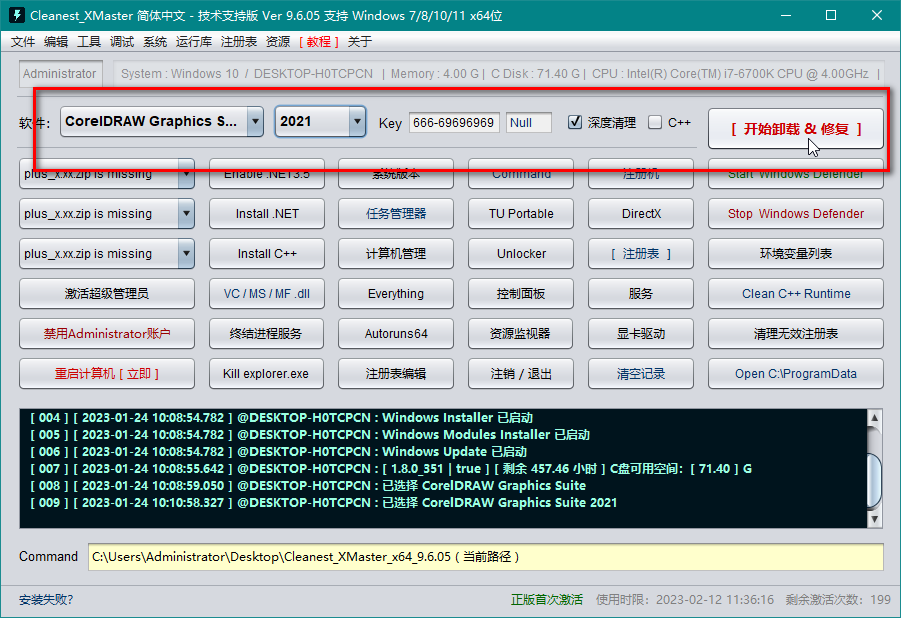Click 禁用Administrator账户 button
Viewport: 901px width, 618px height.
(x=107, y=333)
